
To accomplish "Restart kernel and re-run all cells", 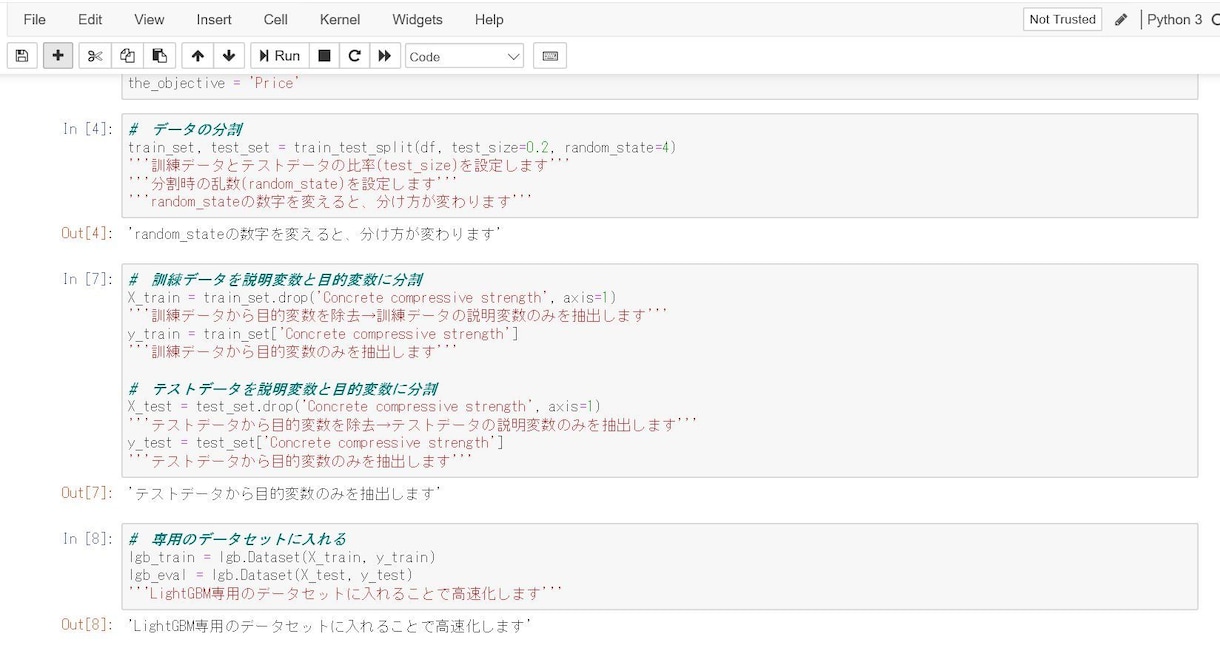I will click(385, 56).
